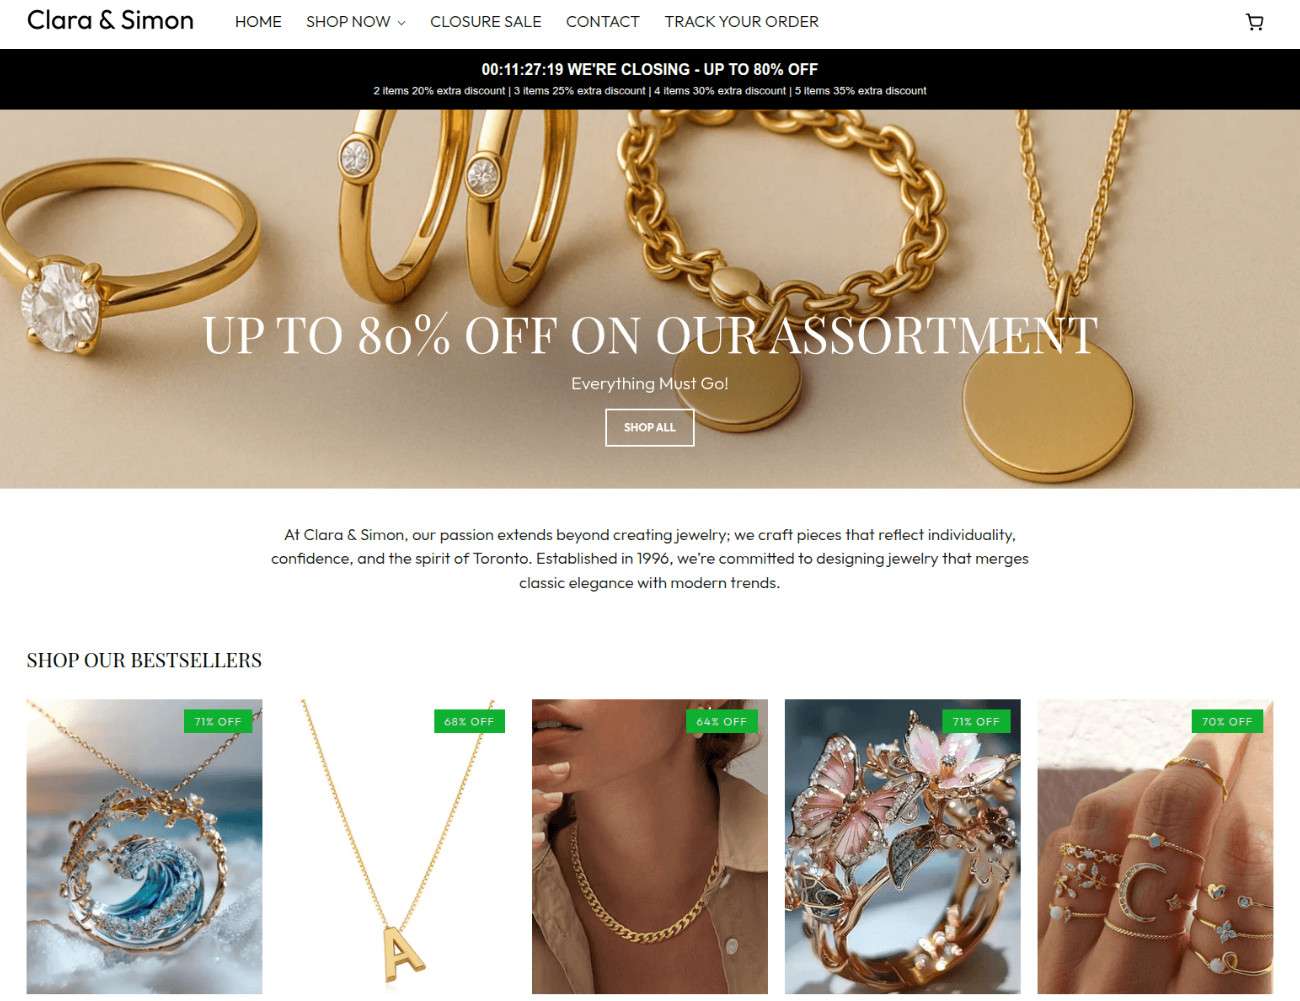Click the closing sale countdown banner
The width and height of the screenshot is (1300, 1001).
coord(650,69)
